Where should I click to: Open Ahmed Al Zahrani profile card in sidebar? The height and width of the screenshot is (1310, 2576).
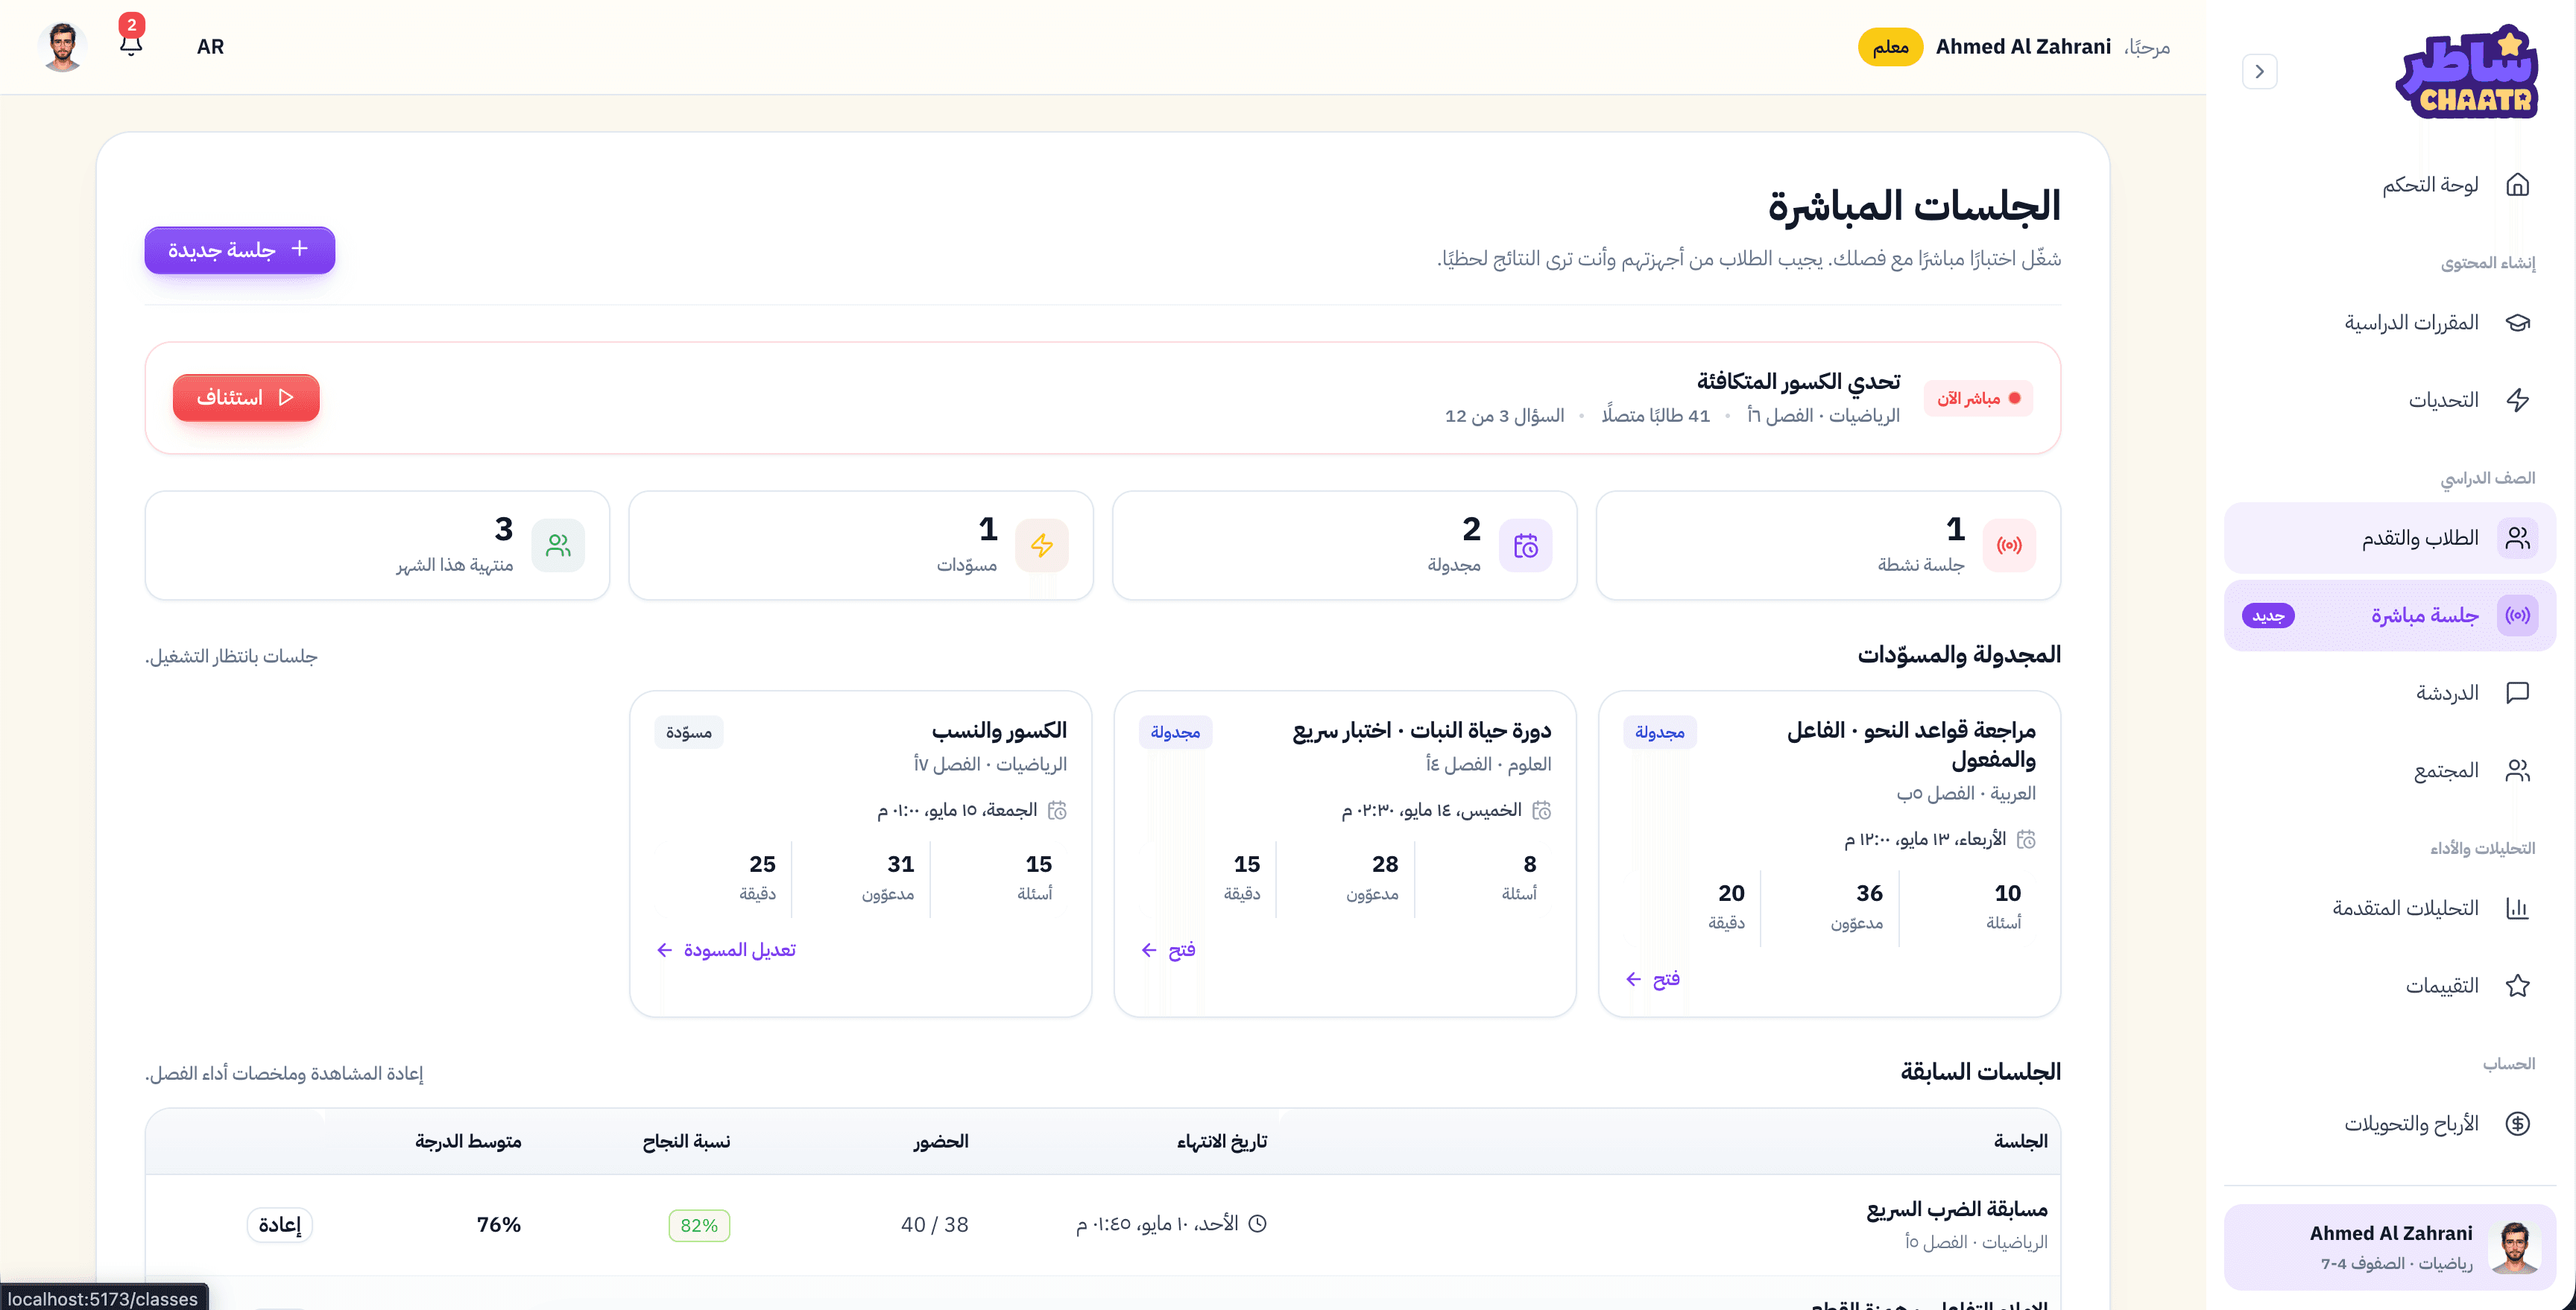pyautogui.click(x=2390, y=1247)
